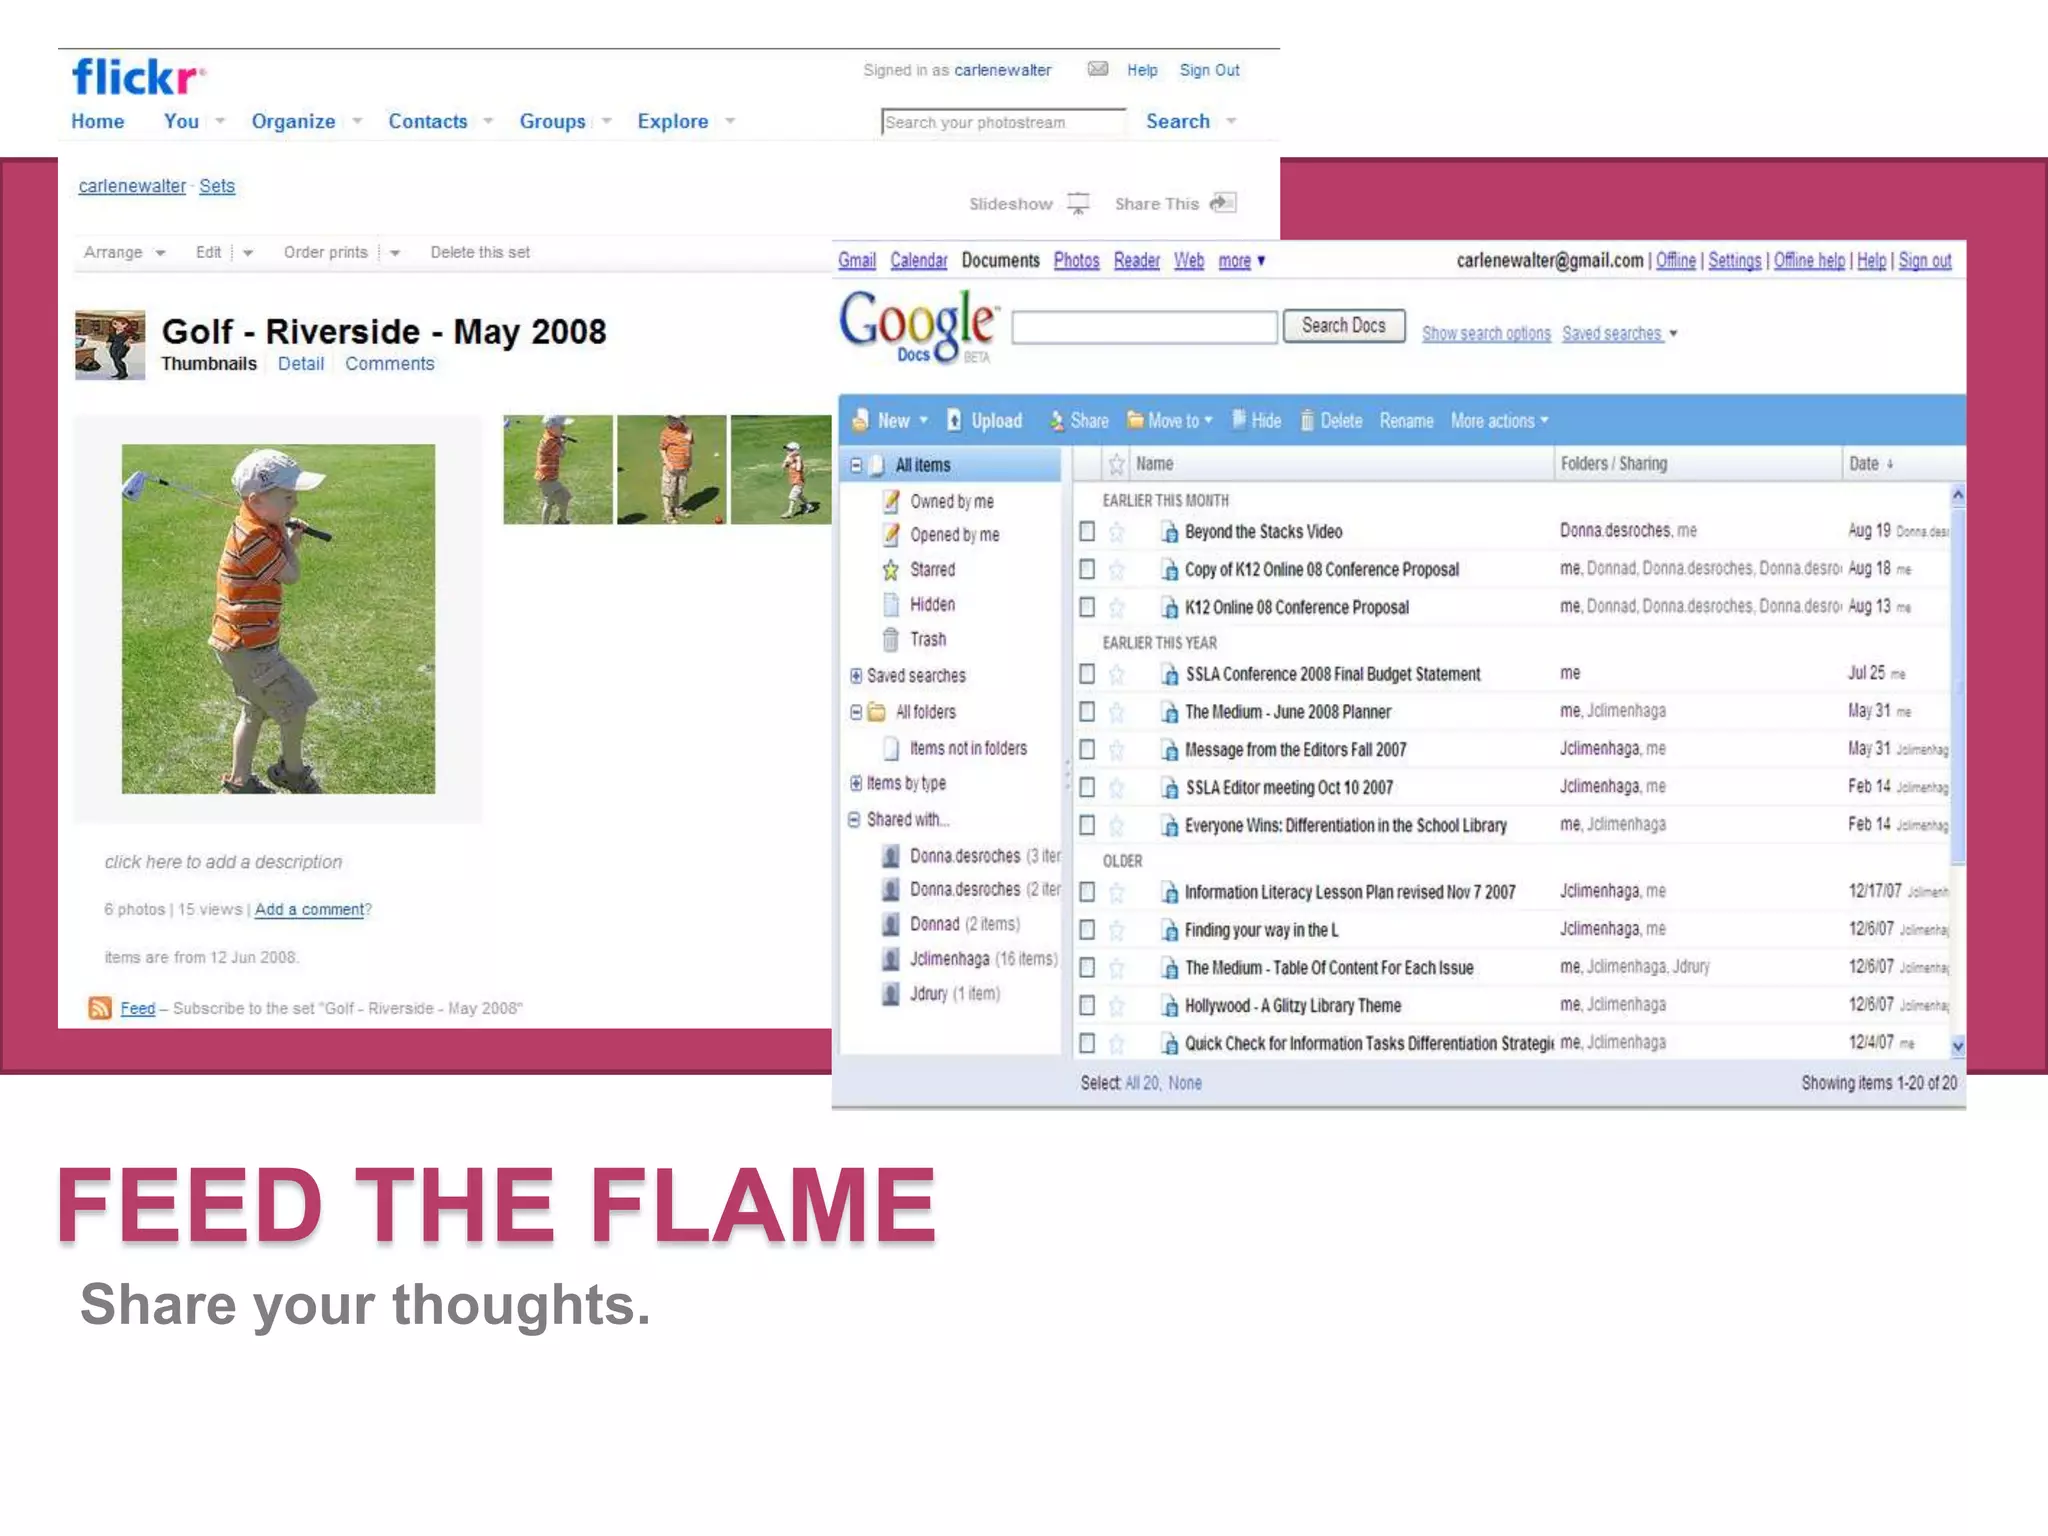Image resolution: width=2048 pixels, height=1536 pixels.
Task: Open the More actions dropdown
Action: coord(1499,421)
